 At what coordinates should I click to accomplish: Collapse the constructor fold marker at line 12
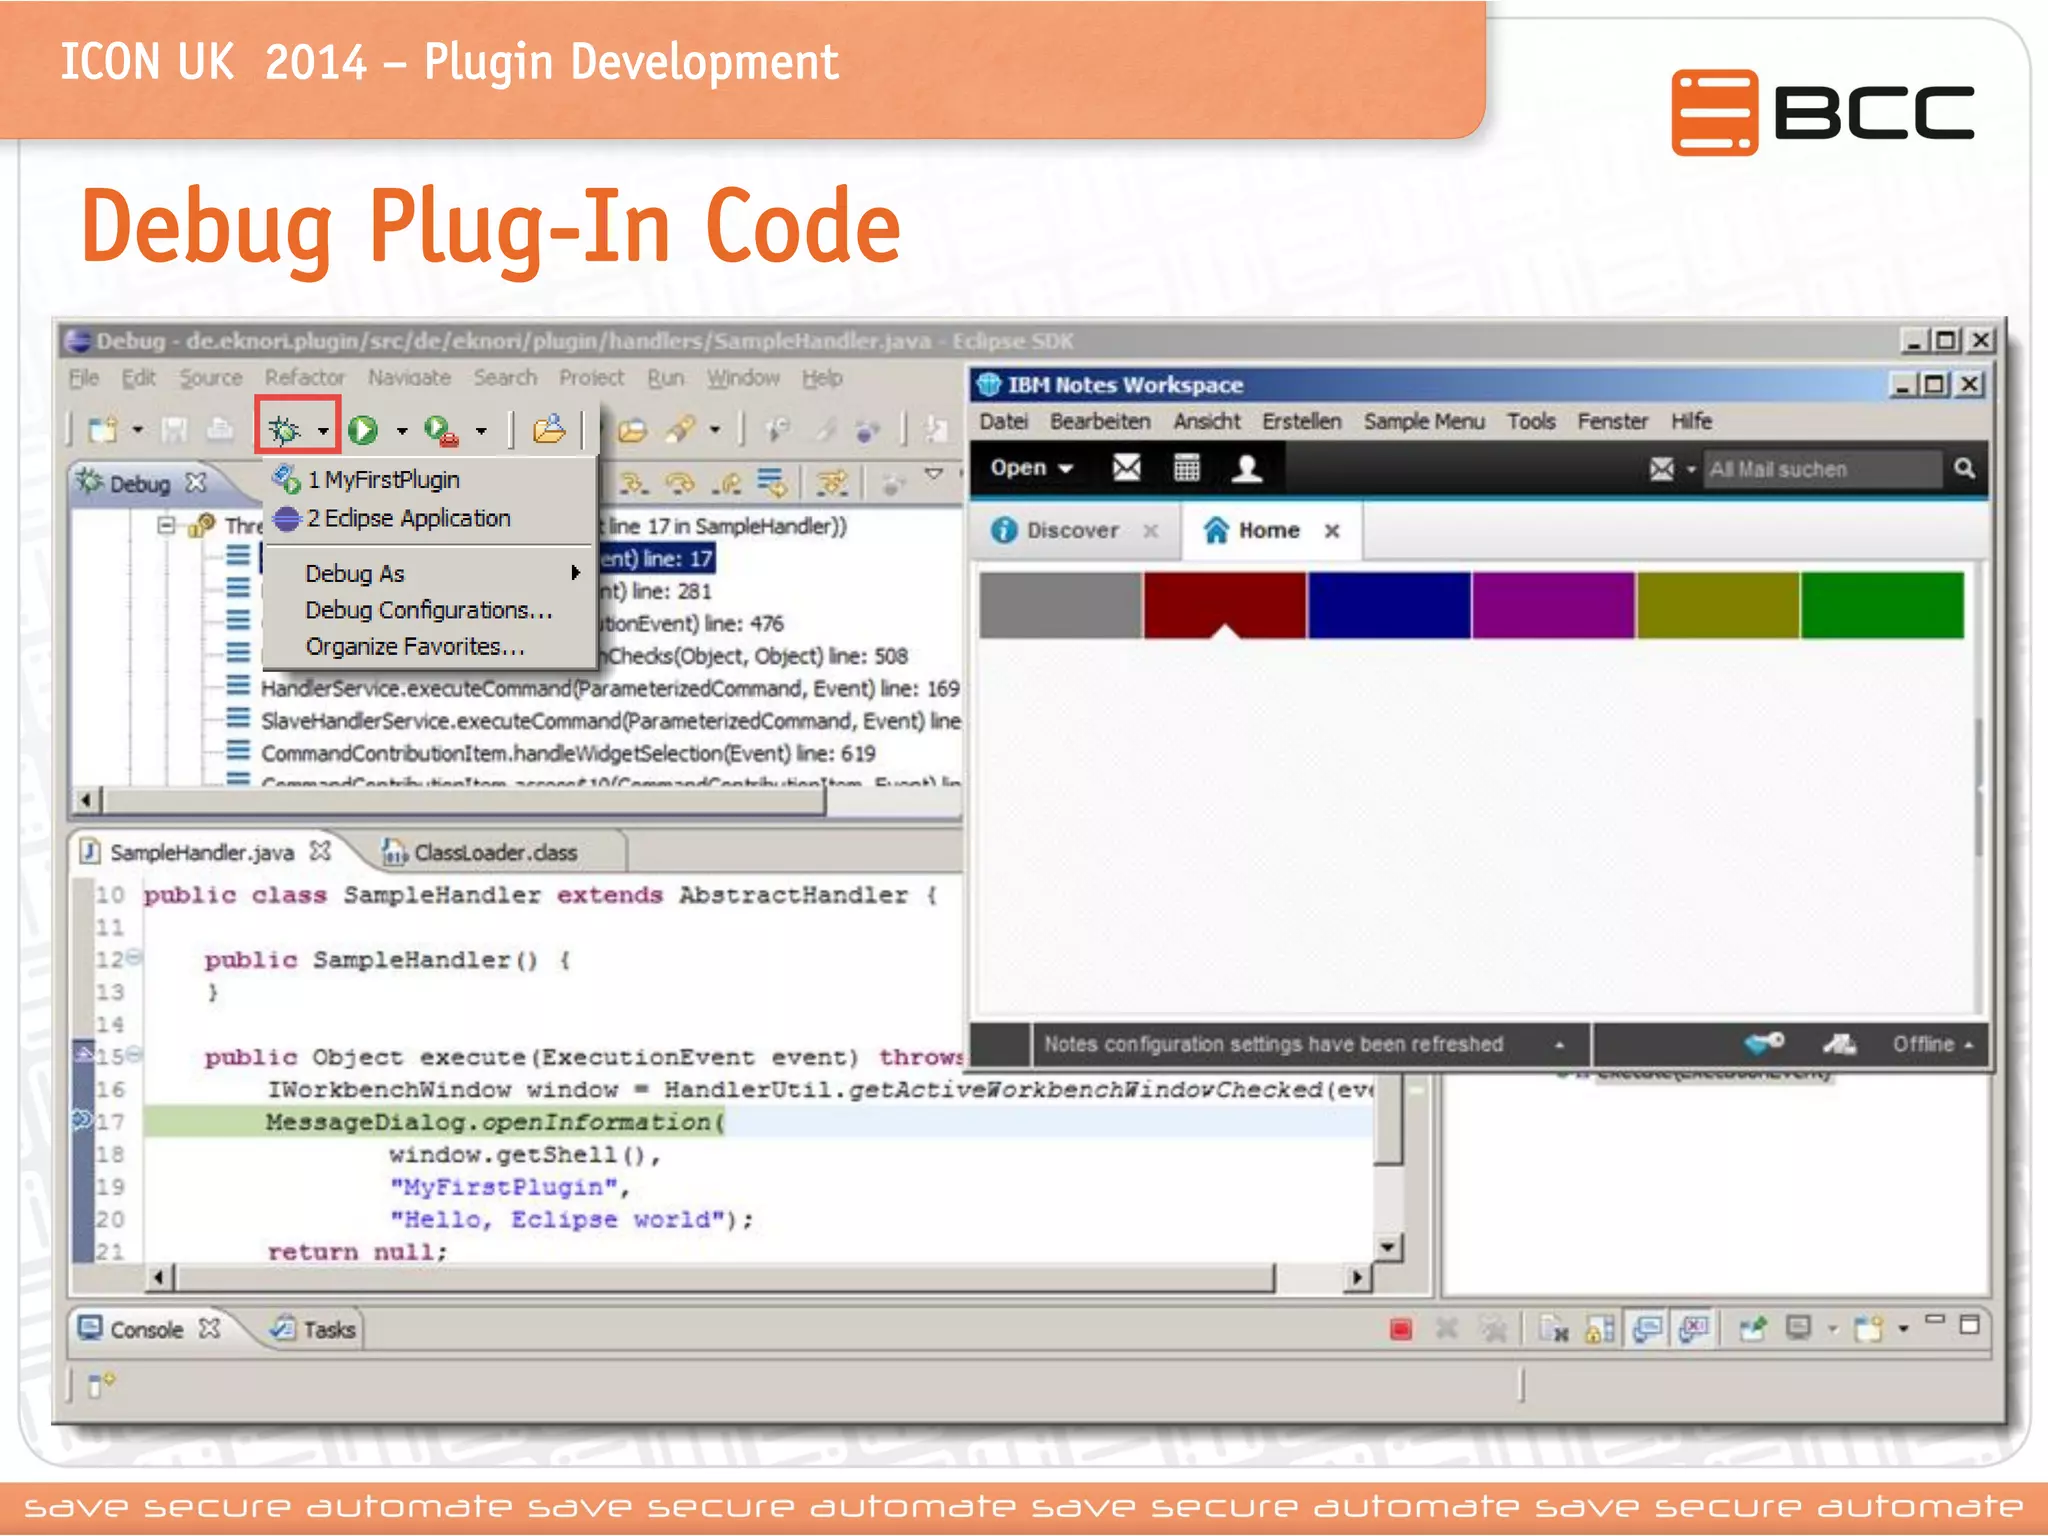tap(135, 957)
